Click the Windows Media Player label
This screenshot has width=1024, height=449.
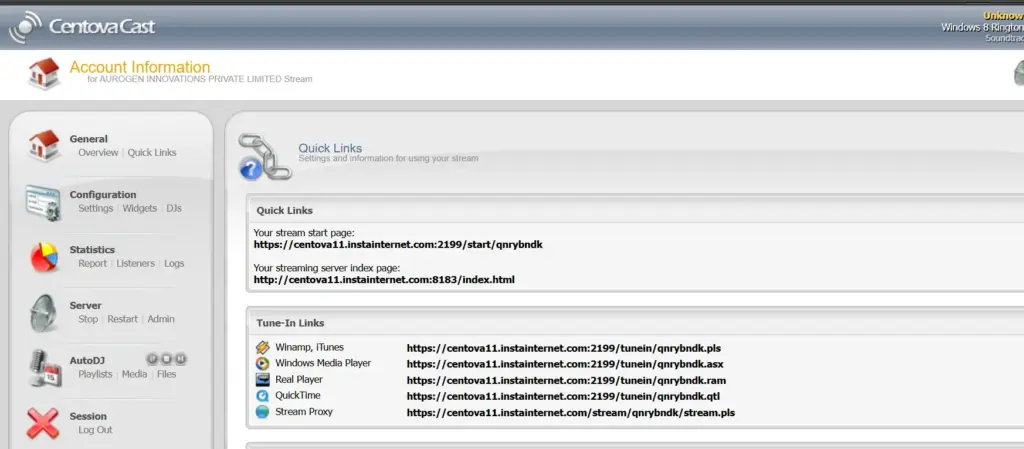(x=323, y=363)
